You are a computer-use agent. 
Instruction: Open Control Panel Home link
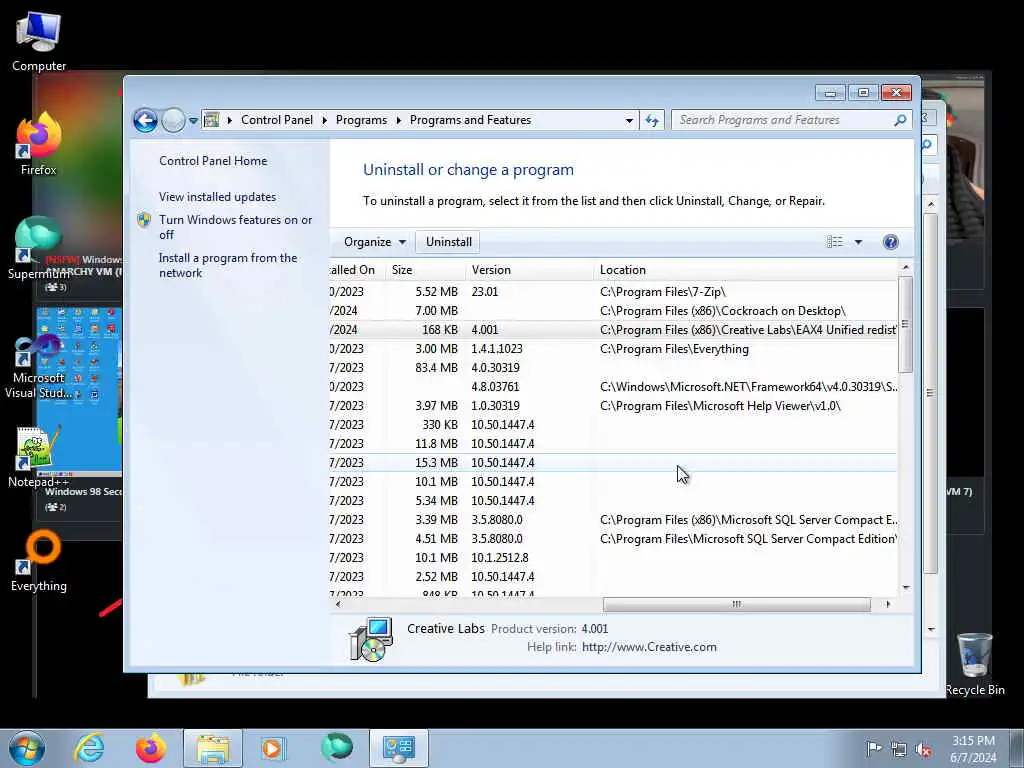pyautogui.click(x=213, y=161)
